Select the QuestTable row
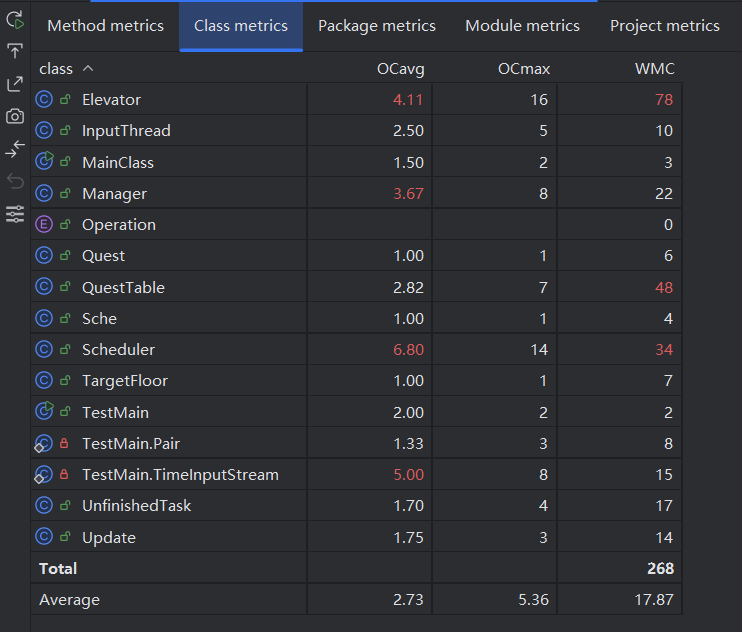The image size is (742, 632). [123, 288]
